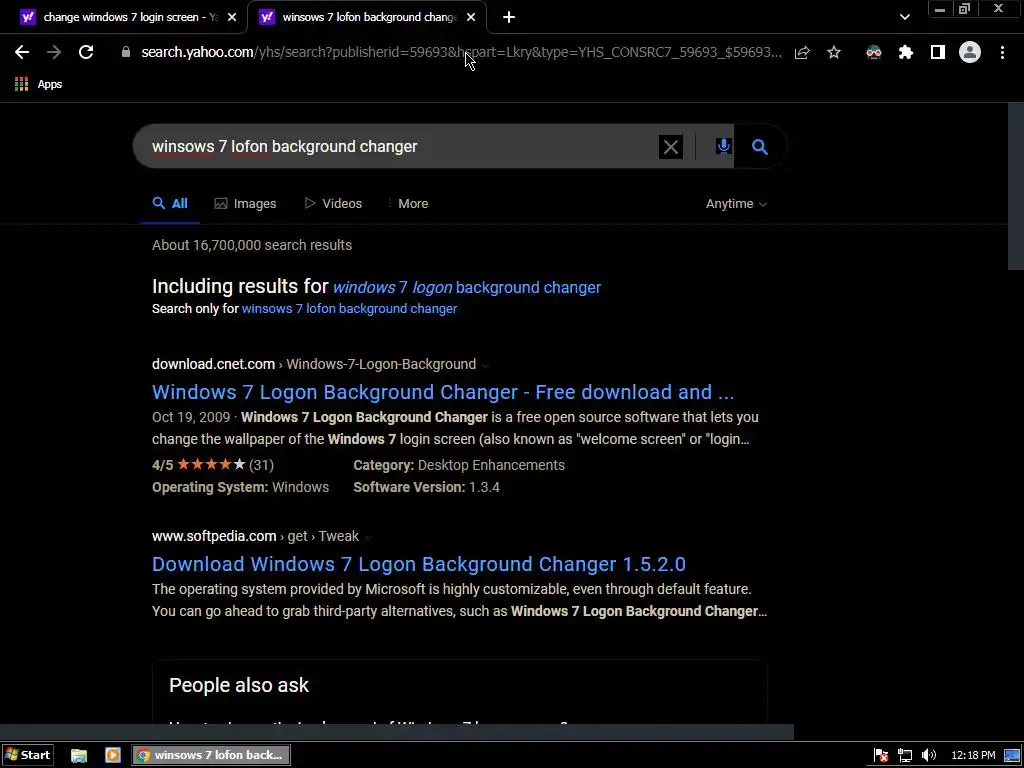Image resolution: width=1024 pixels, height=768 pixels.
Task: Open the Extensions puzzle icon
Action: 906,52
